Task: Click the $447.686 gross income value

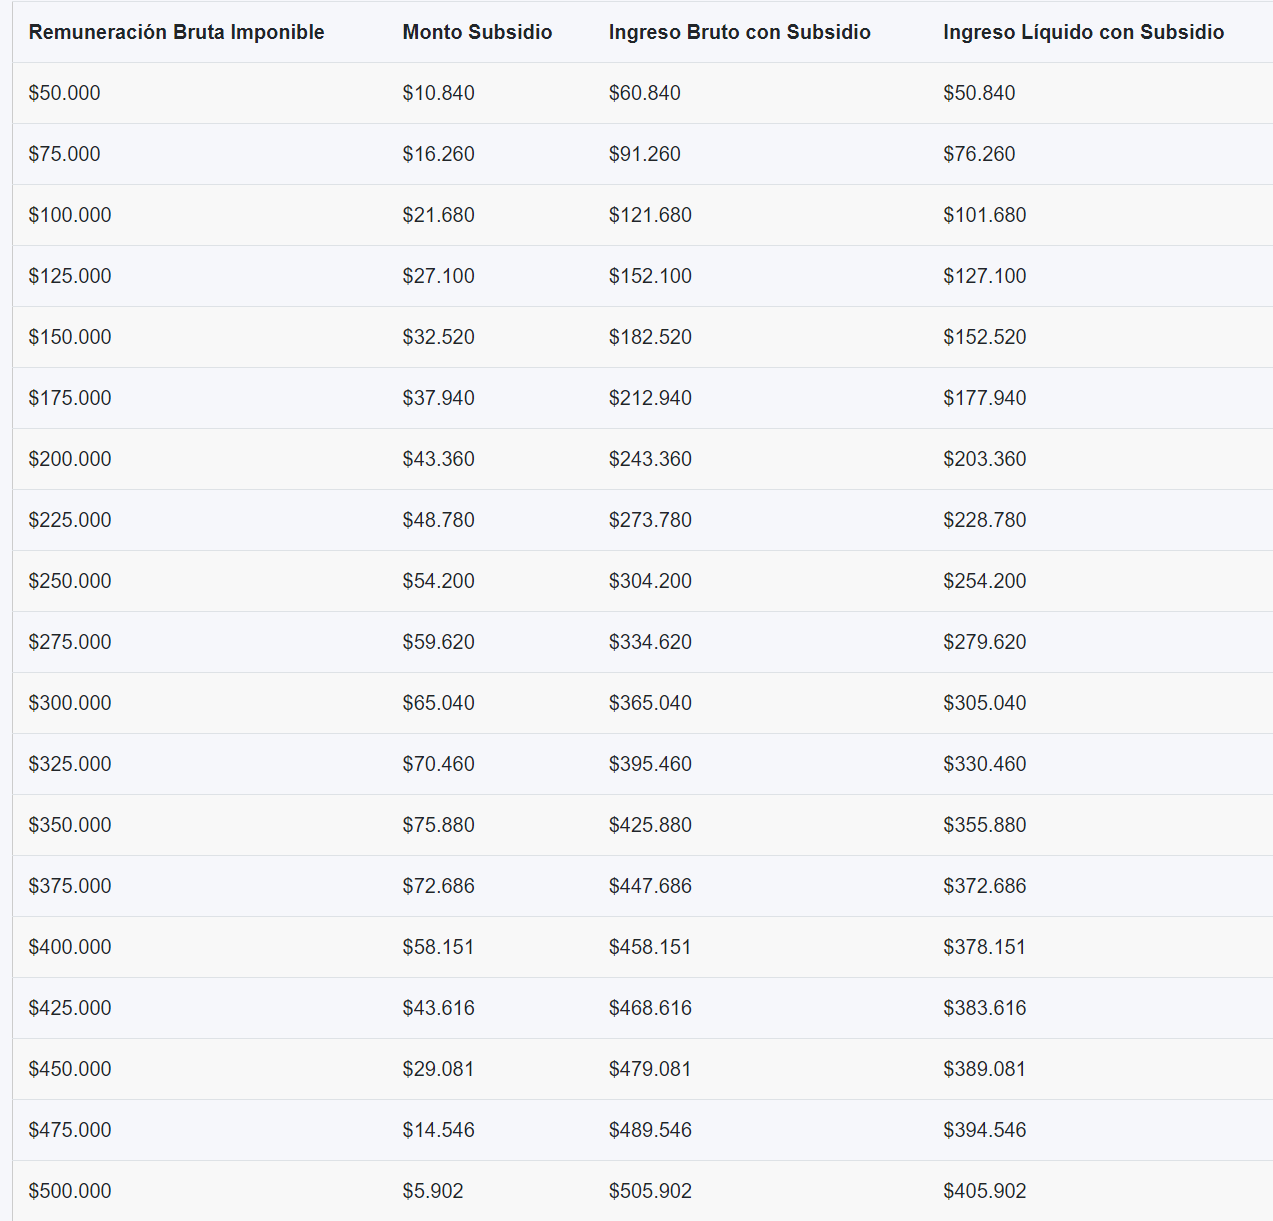Action: pyautogui.click(x=650, y=886)
